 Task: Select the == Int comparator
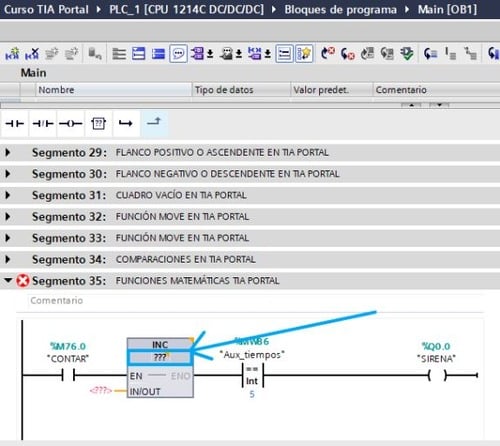pos(252,375)
